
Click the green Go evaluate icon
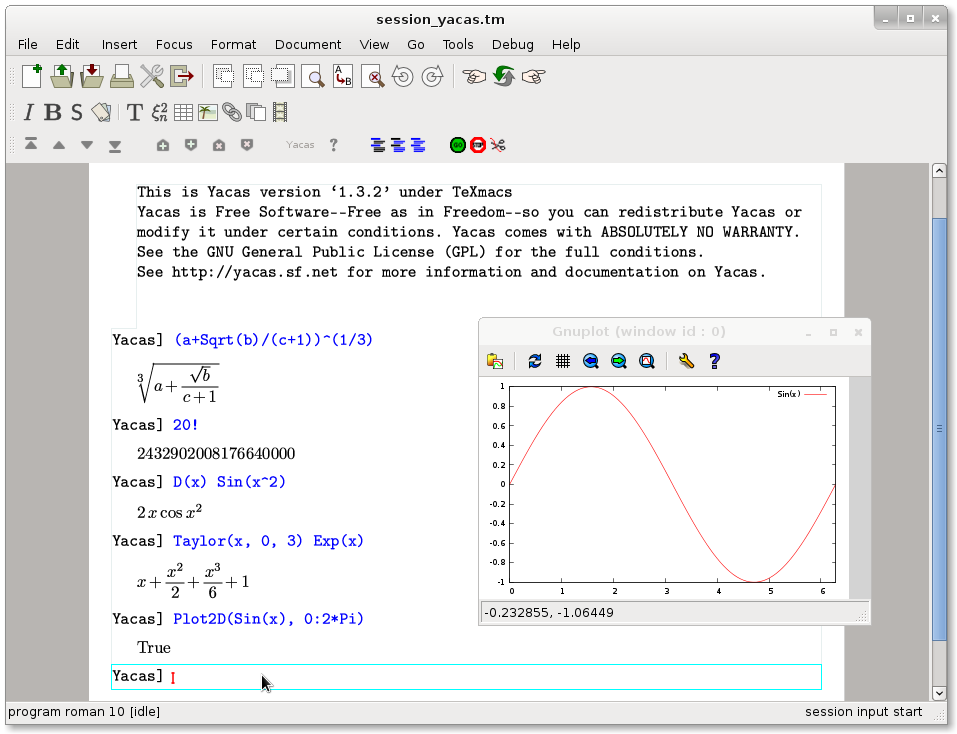[x=458, y=145]
